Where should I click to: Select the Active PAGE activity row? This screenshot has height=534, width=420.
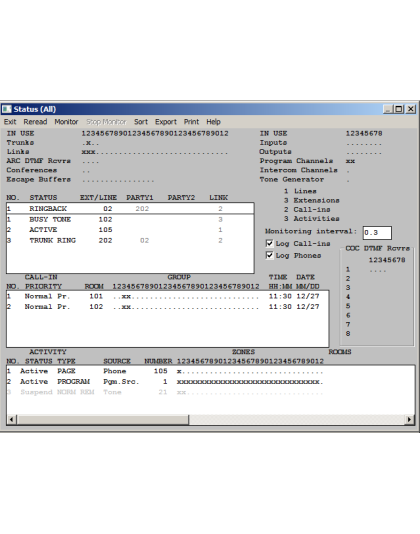point(210,371)
